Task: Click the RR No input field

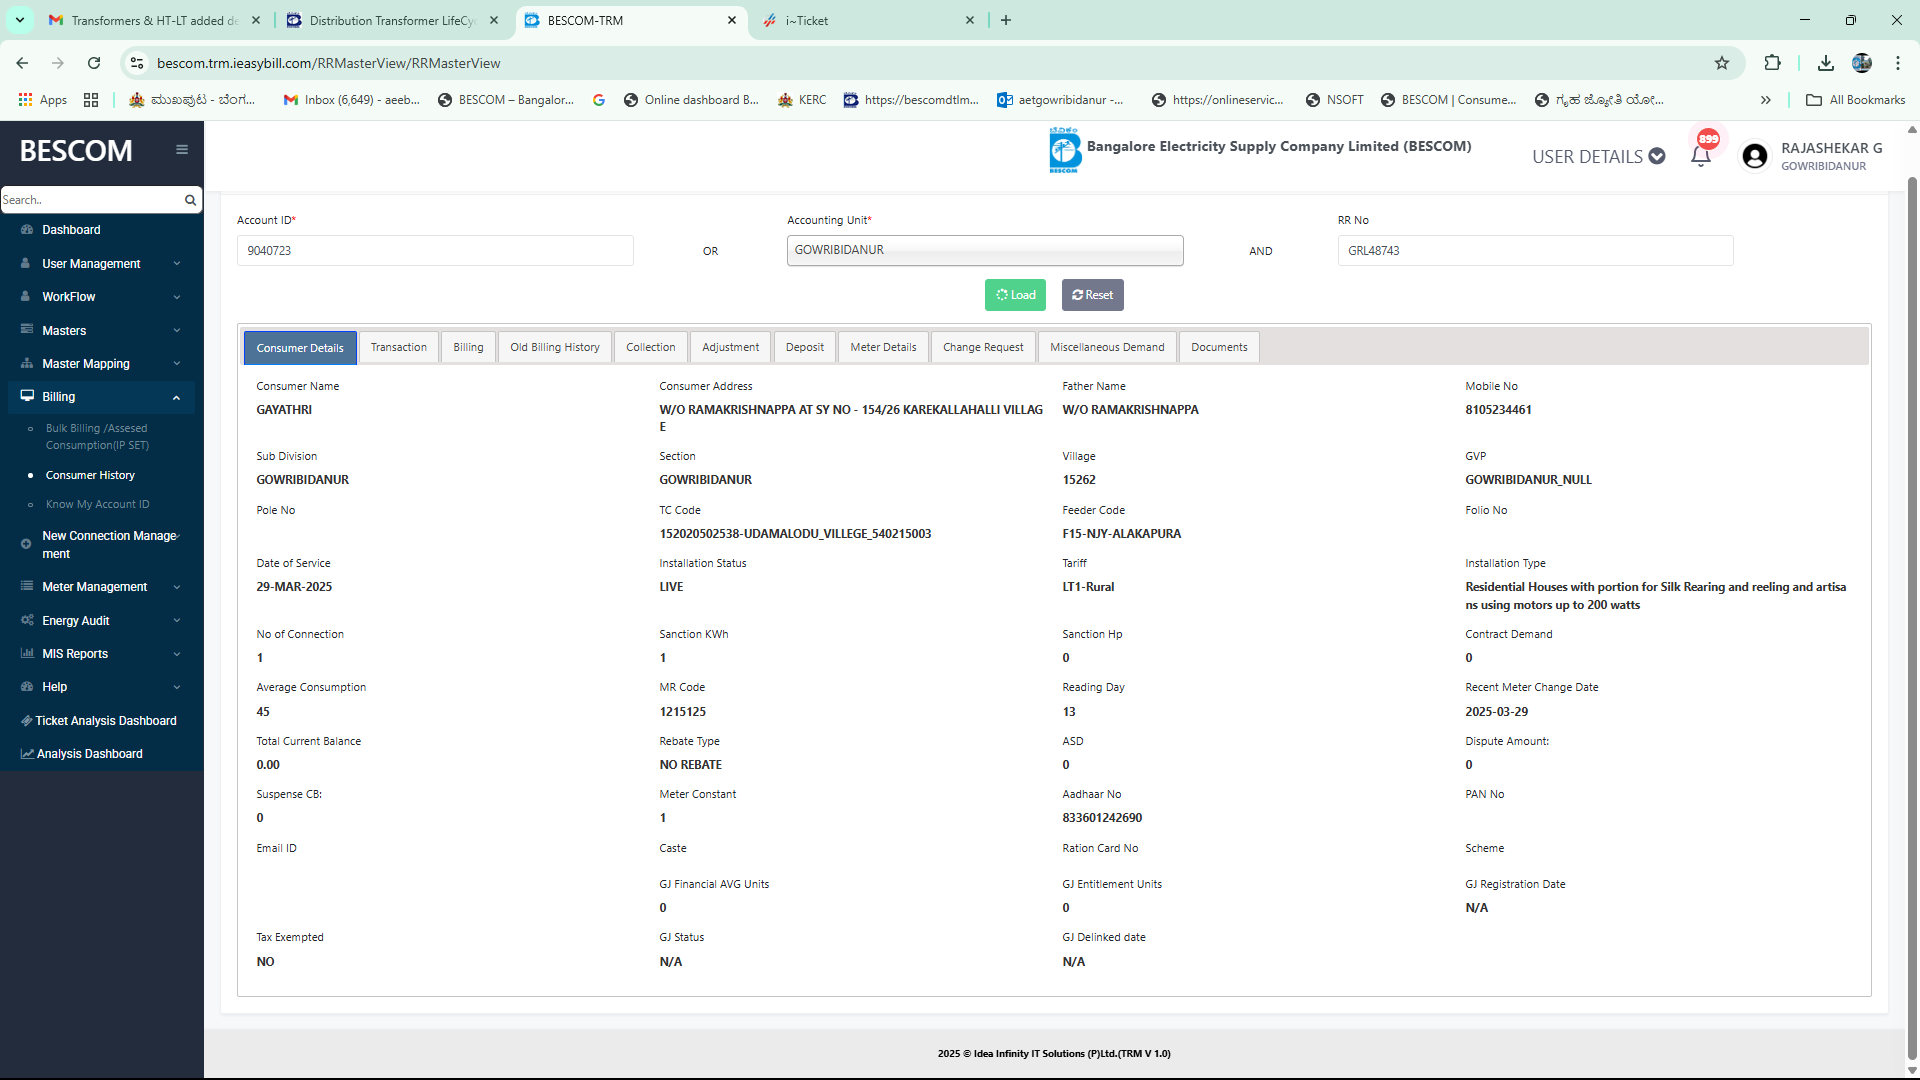Action: pos(1535,251)
